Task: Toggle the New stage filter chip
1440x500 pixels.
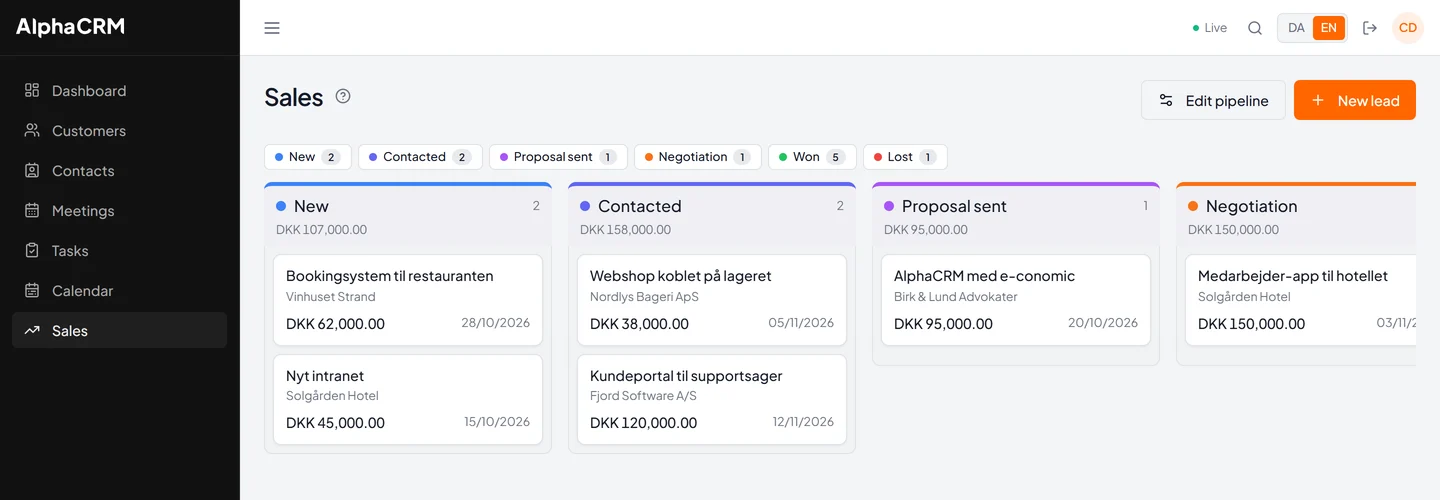Action: pyautogui.click(x=308, y=157)
